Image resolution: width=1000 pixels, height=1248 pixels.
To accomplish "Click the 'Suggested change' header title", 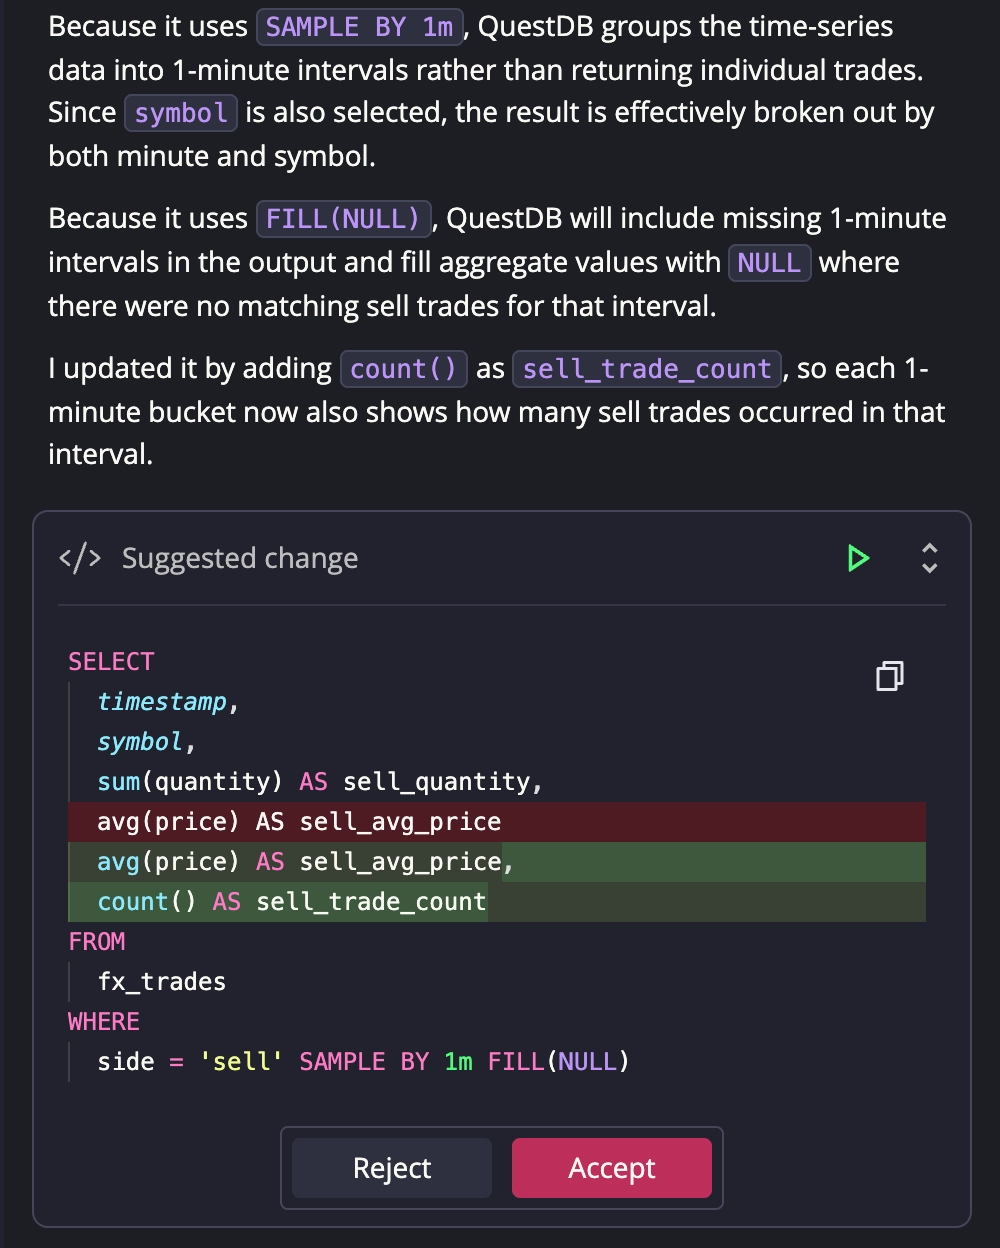I will pos(240,558).
